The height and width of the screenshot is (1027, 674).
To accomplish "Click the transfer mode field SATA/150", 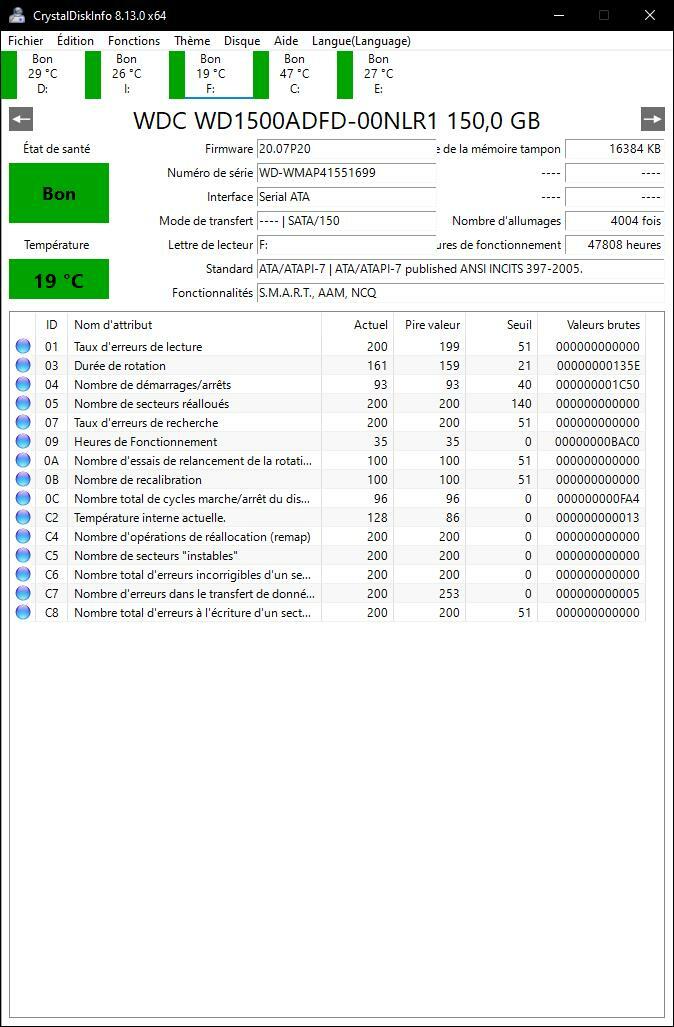I will (x=346, y=221).
